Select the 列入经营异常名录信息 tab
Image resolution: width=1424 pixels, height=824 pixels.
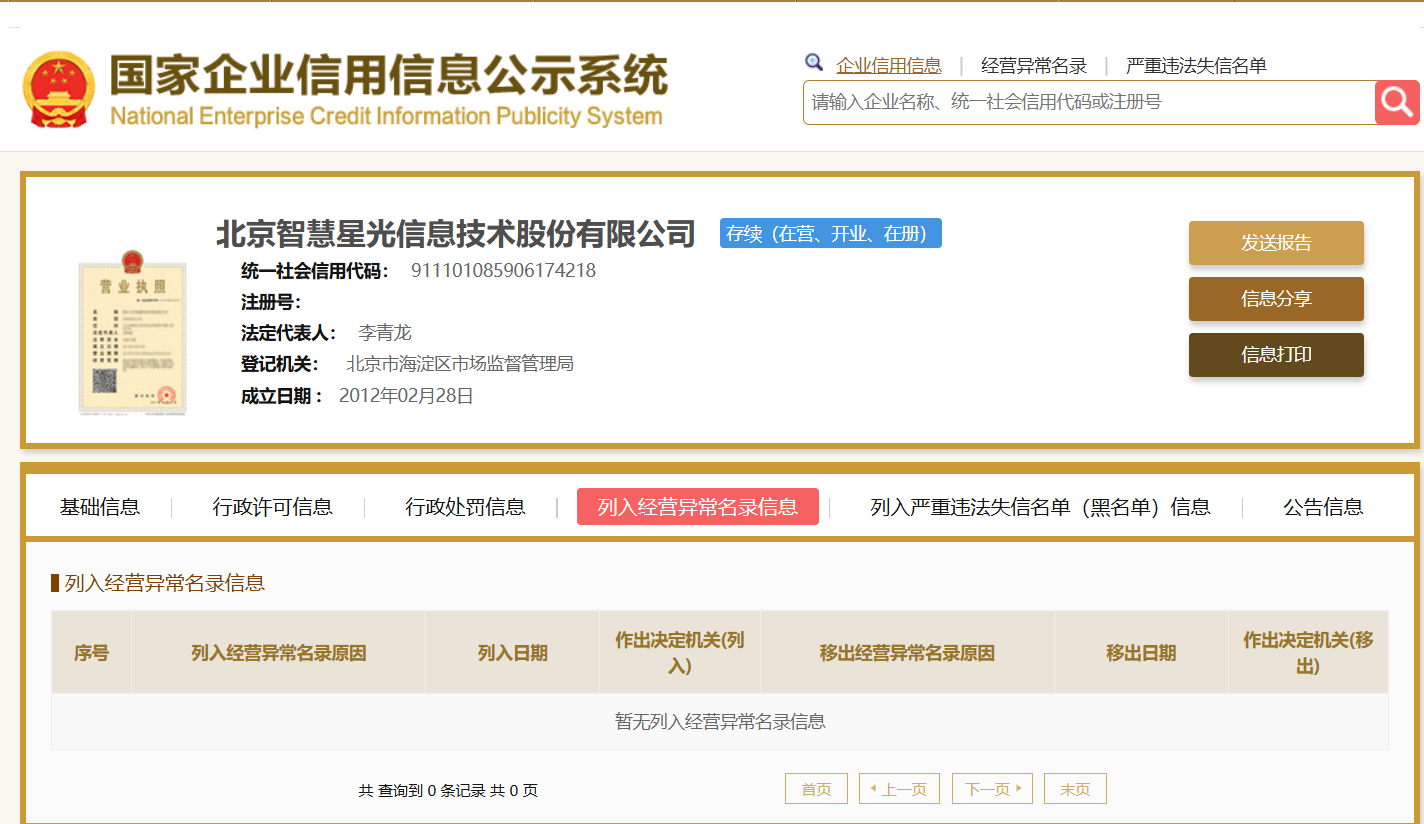pos(697,507)
